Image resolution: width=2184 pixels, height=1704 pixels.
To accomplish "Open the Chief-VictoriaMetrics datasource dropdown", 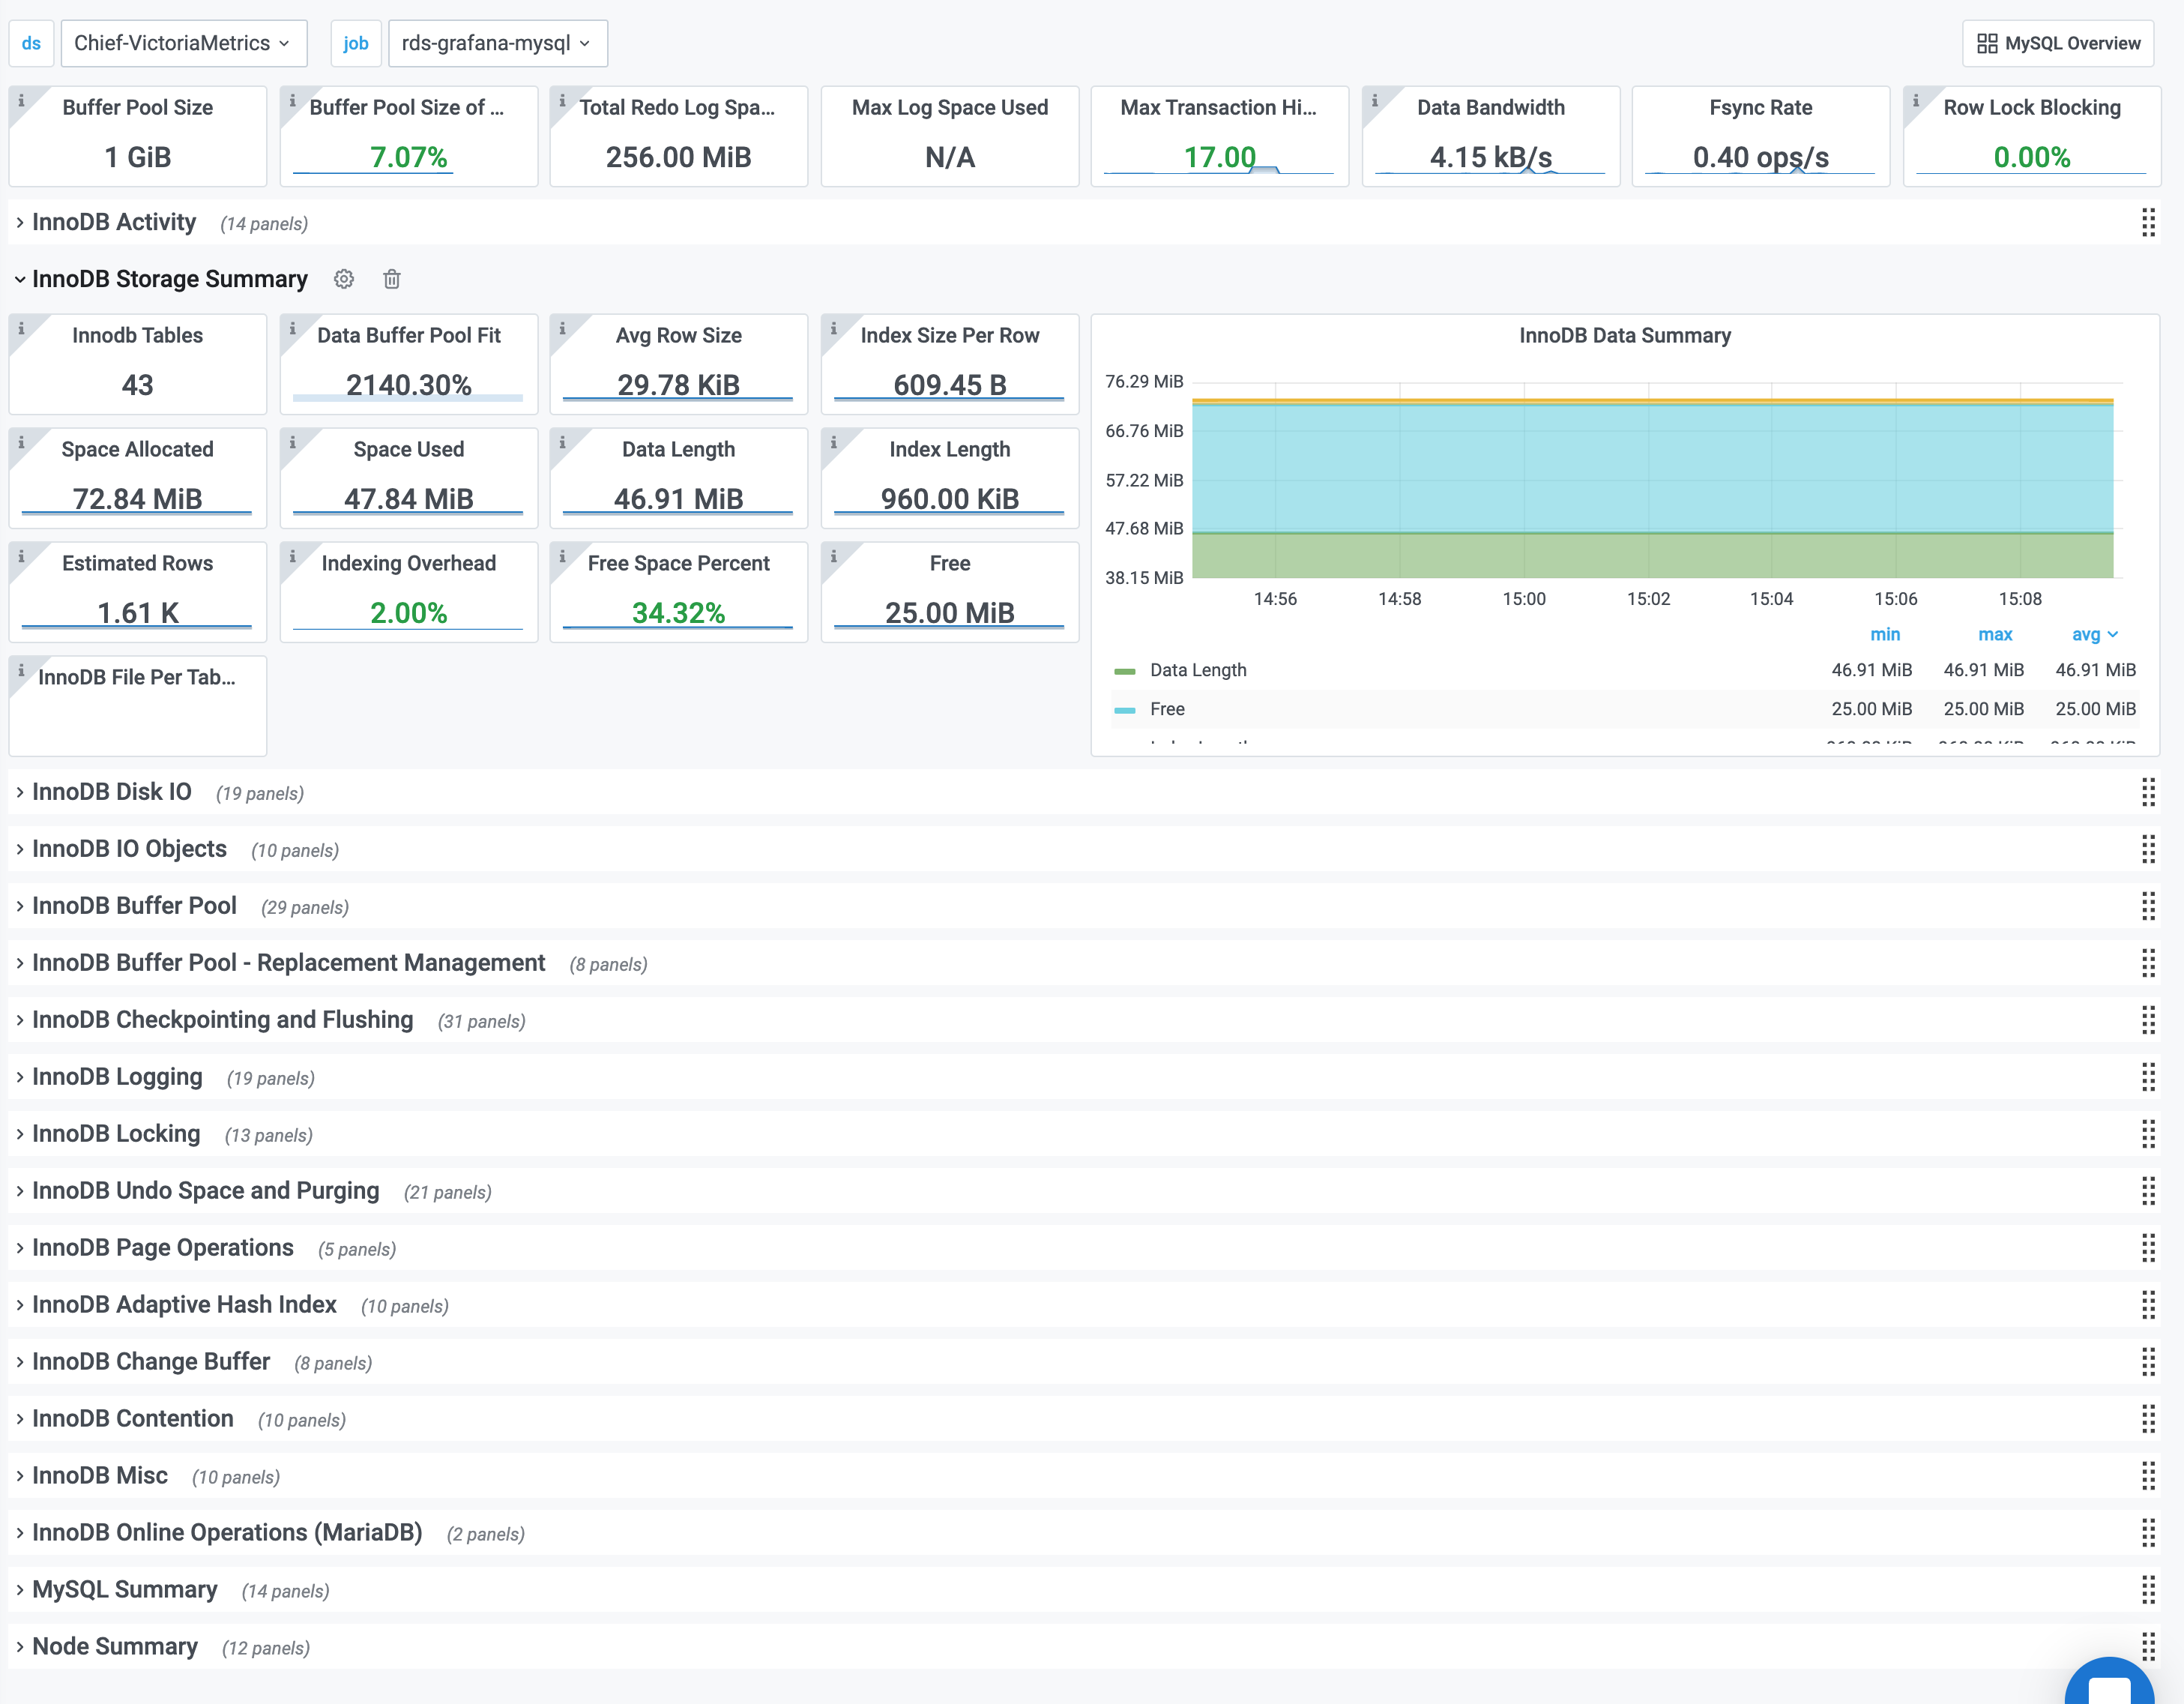I will click(x=184, y=43).
